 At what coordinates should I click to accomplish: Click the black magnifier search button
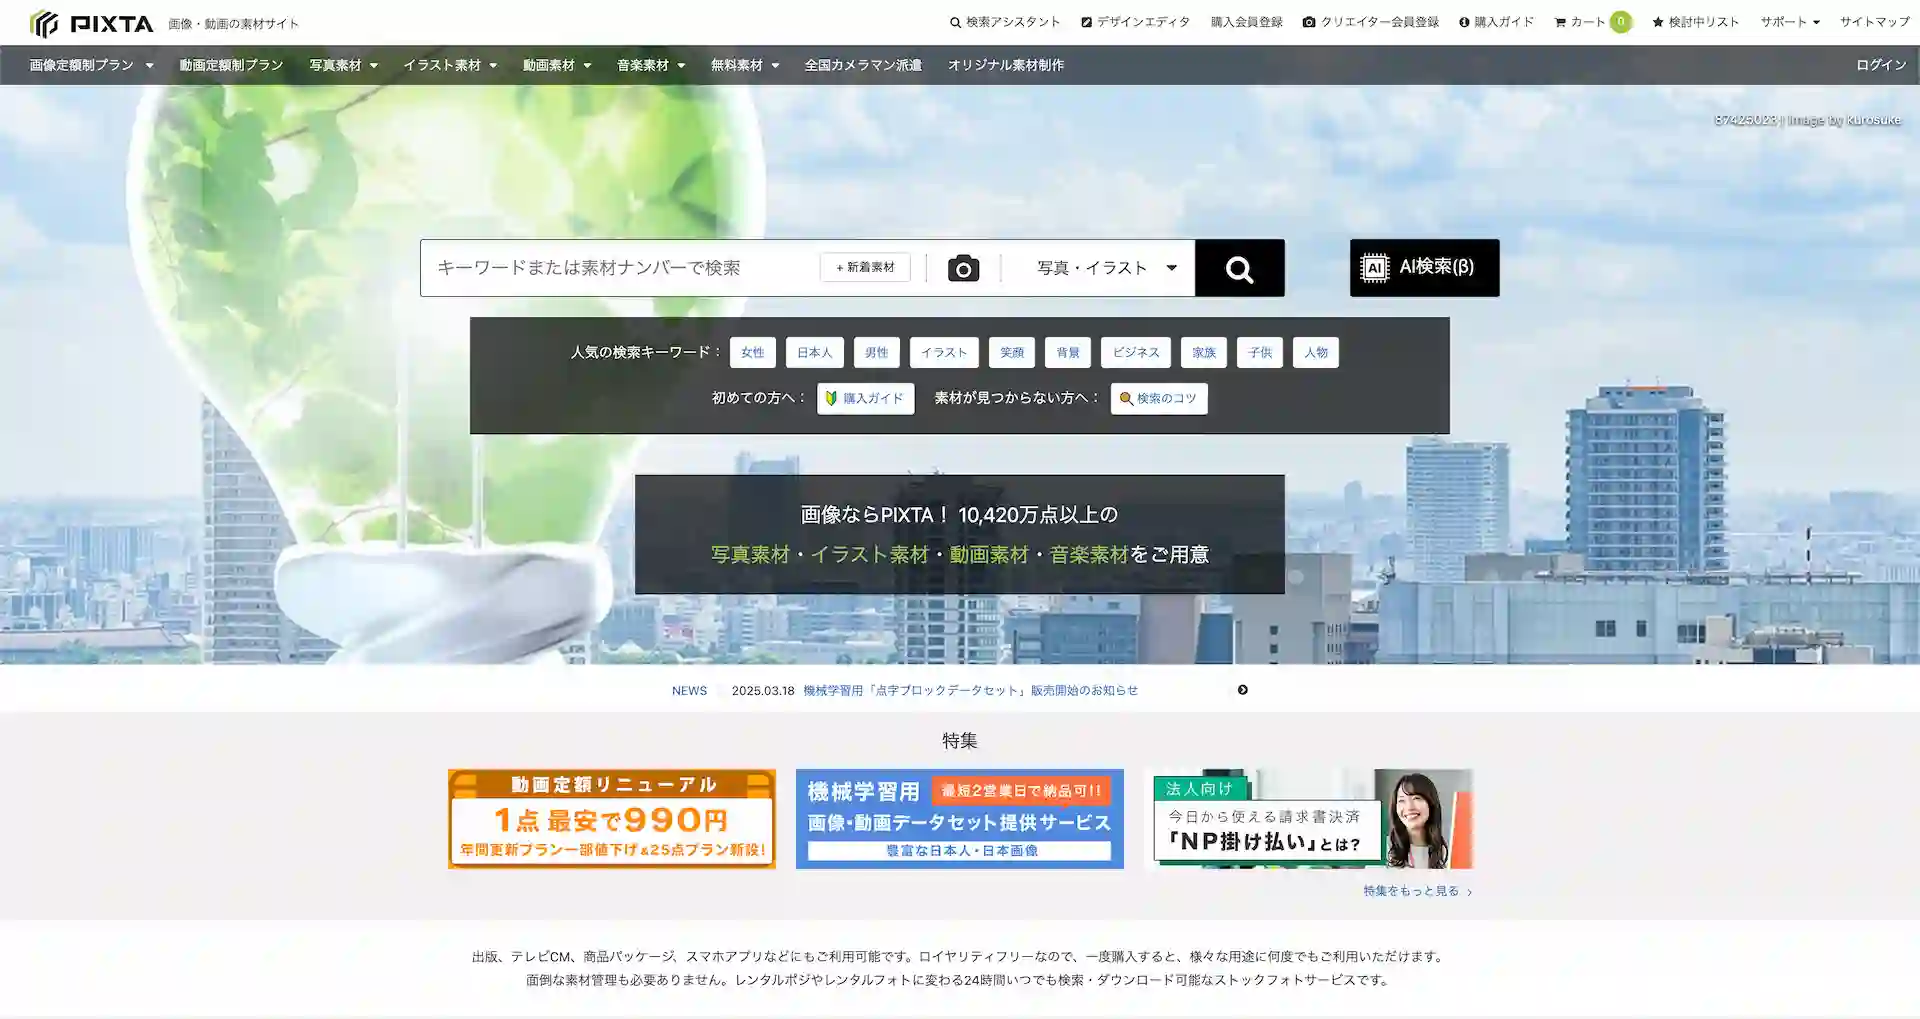[x=1239, y=268]
